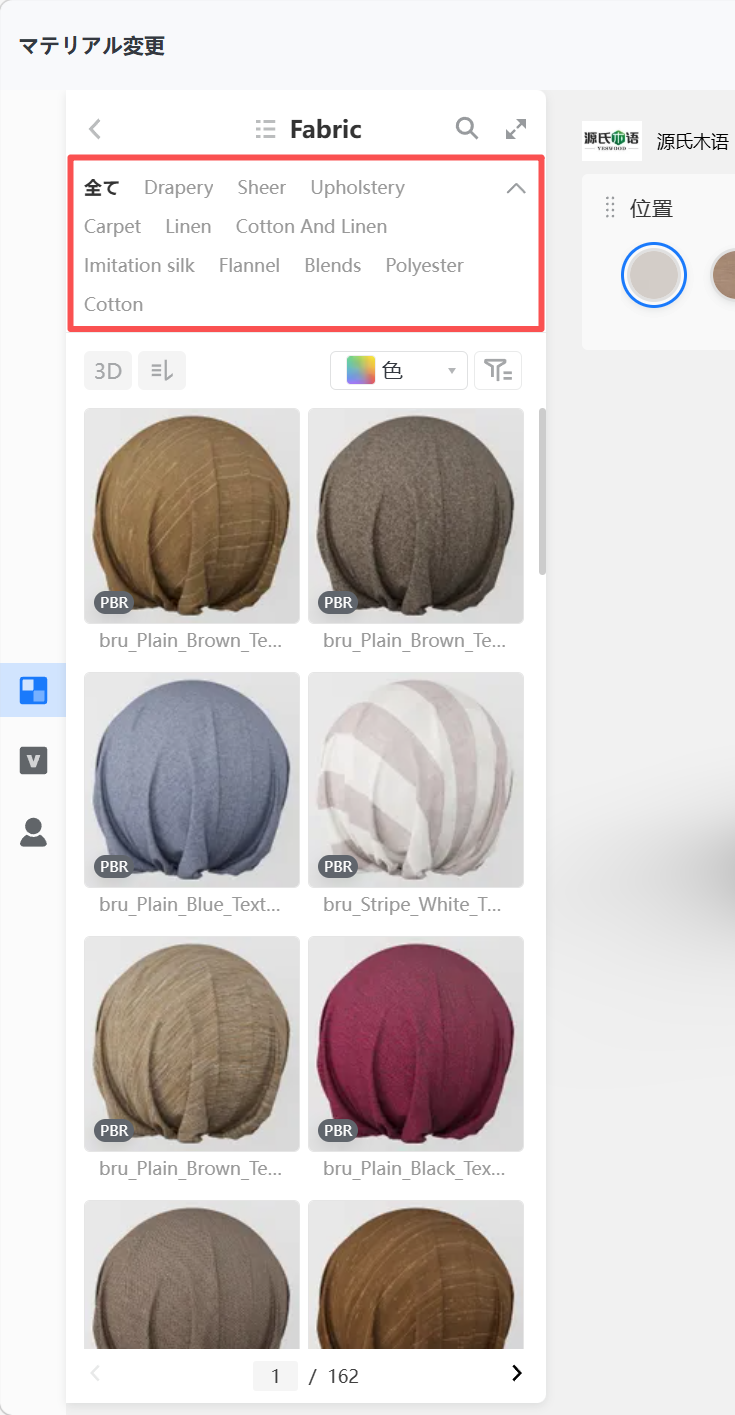Go back using the left arrow icon
Viewport: 735px width, 1415px height.
[x=95, y=129]
